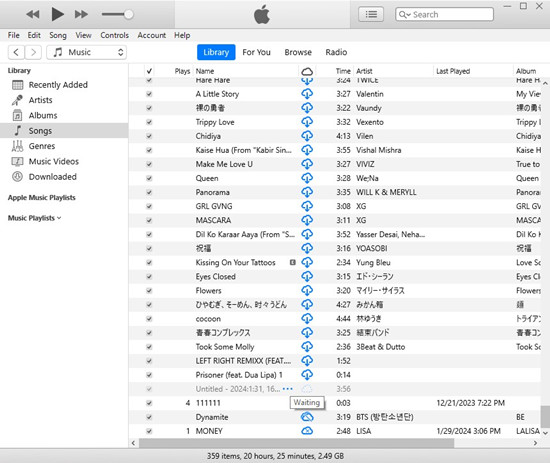Open the Up Next list icon
Viewport: 550px width, 463px height.
click(x=371, y=14)
